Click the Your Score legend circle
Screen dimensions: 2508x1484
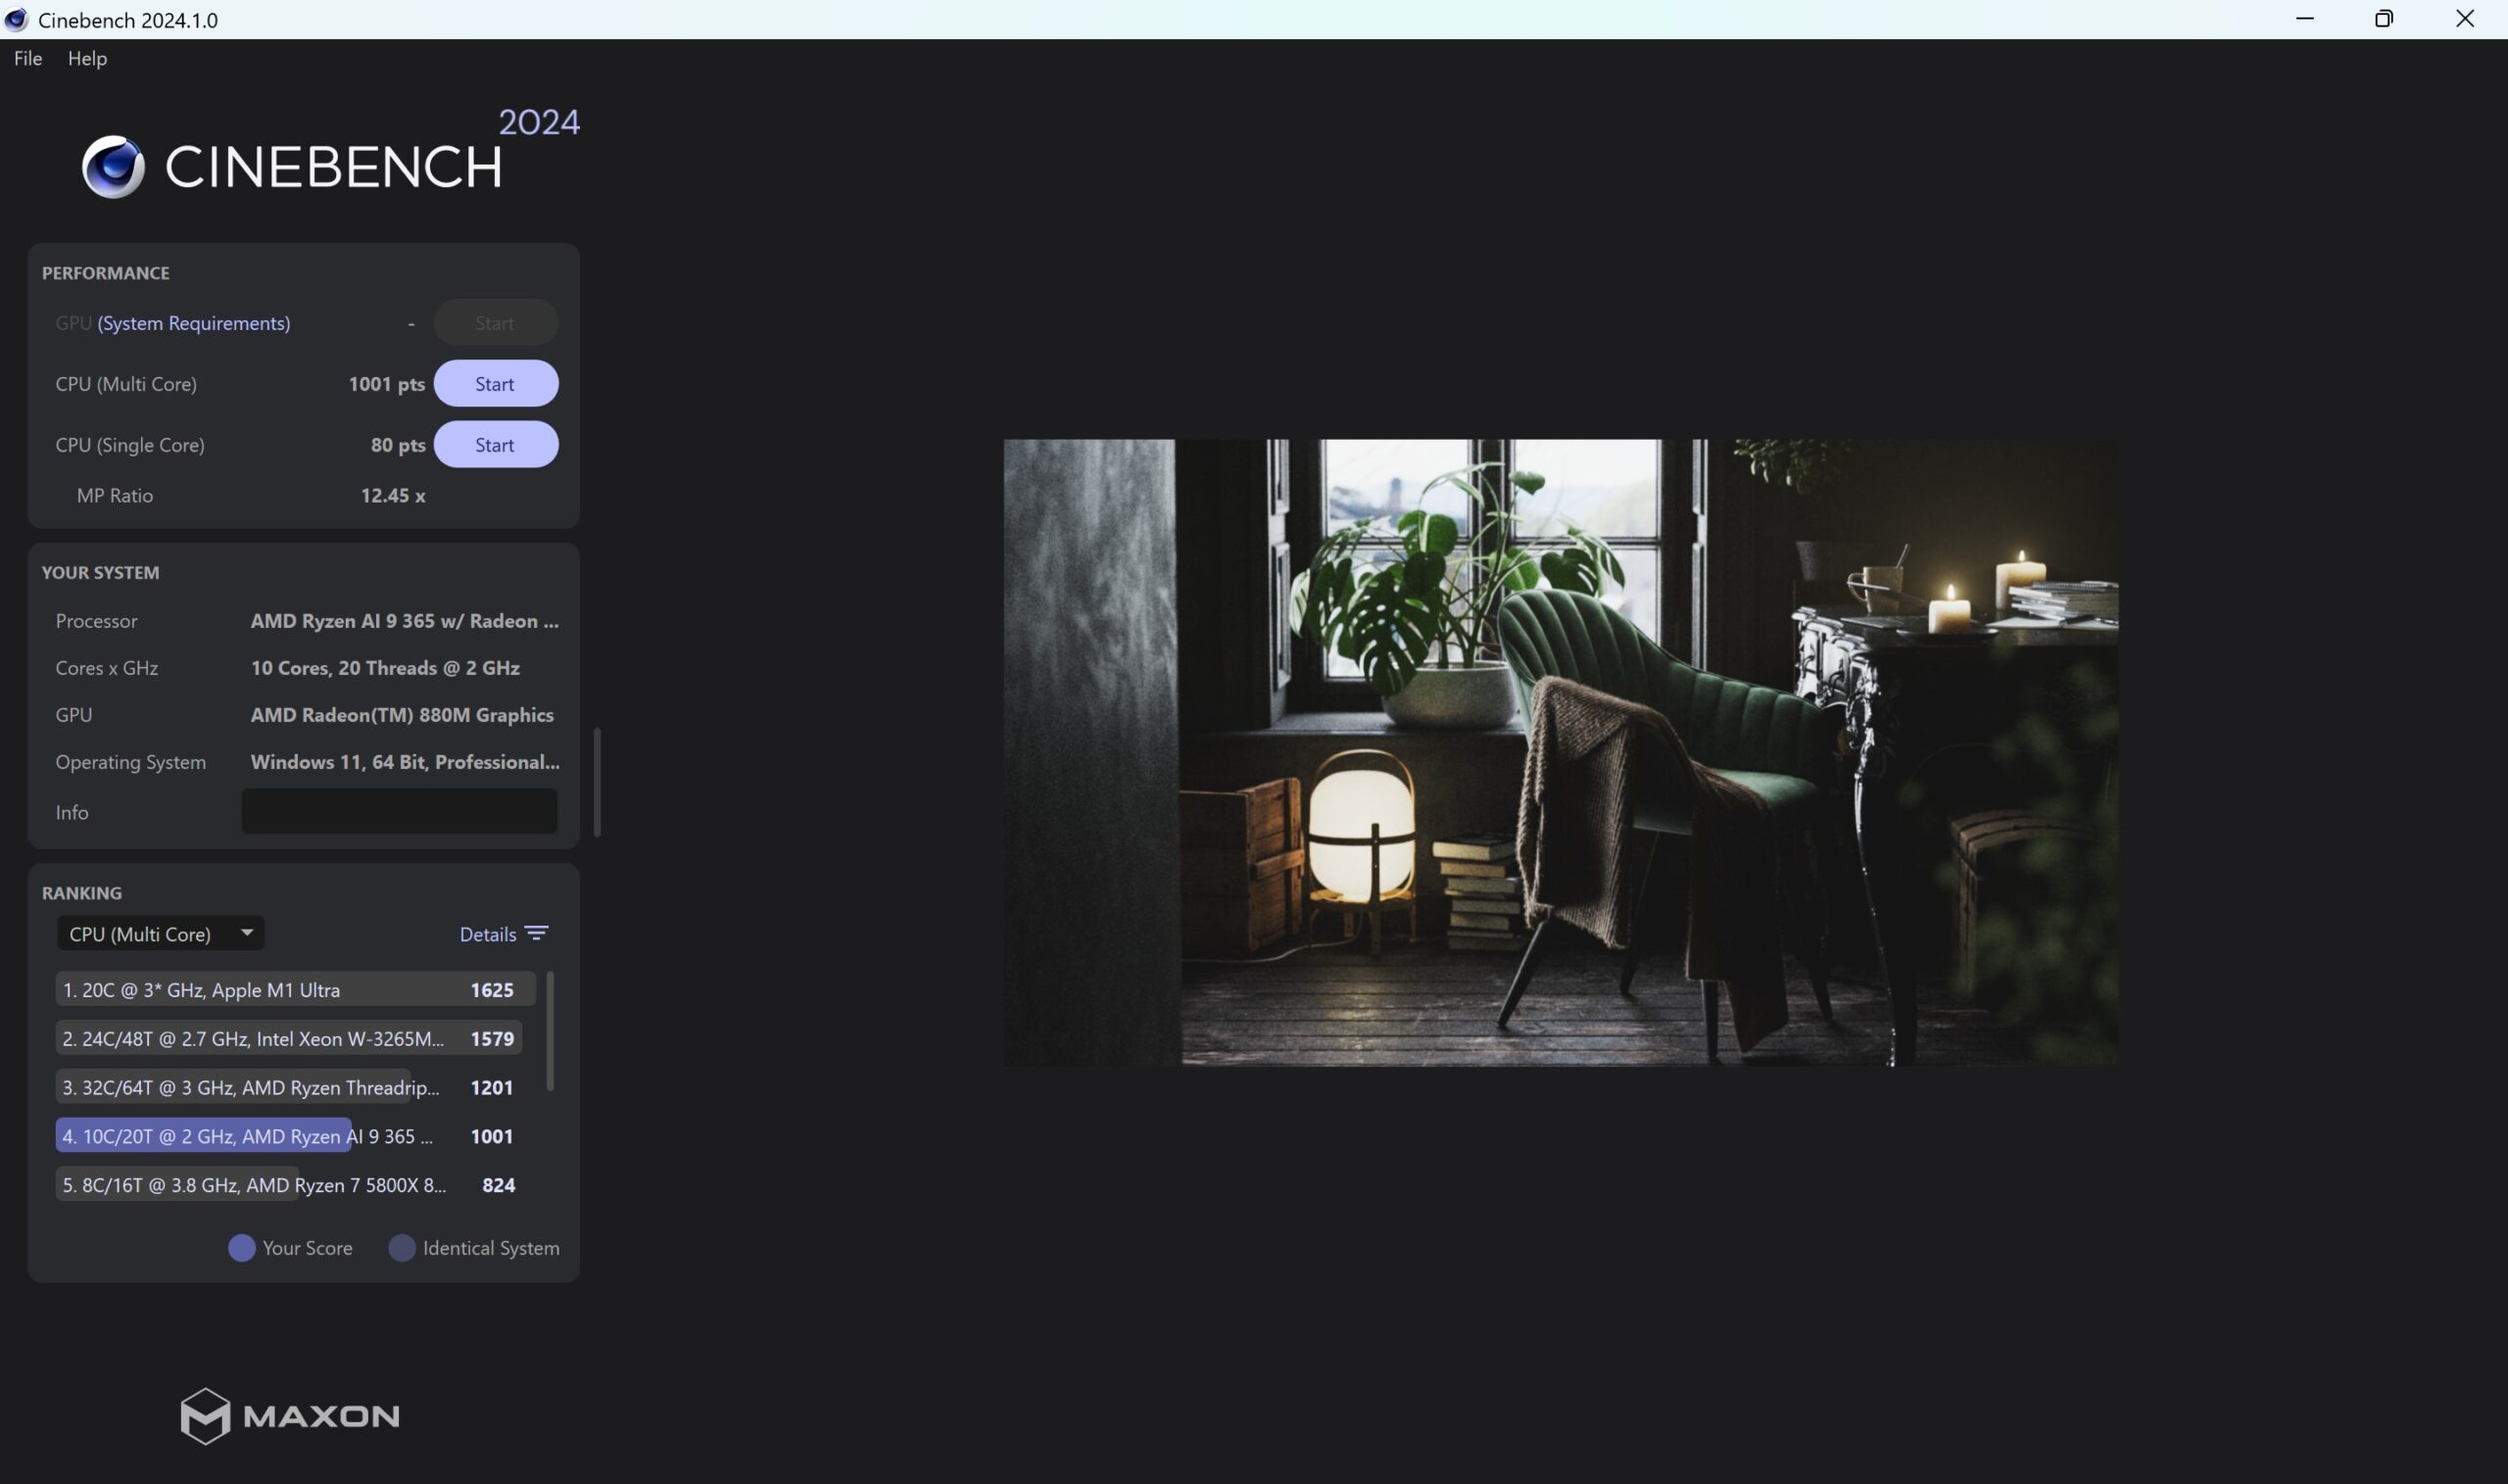click(241, 1248)
